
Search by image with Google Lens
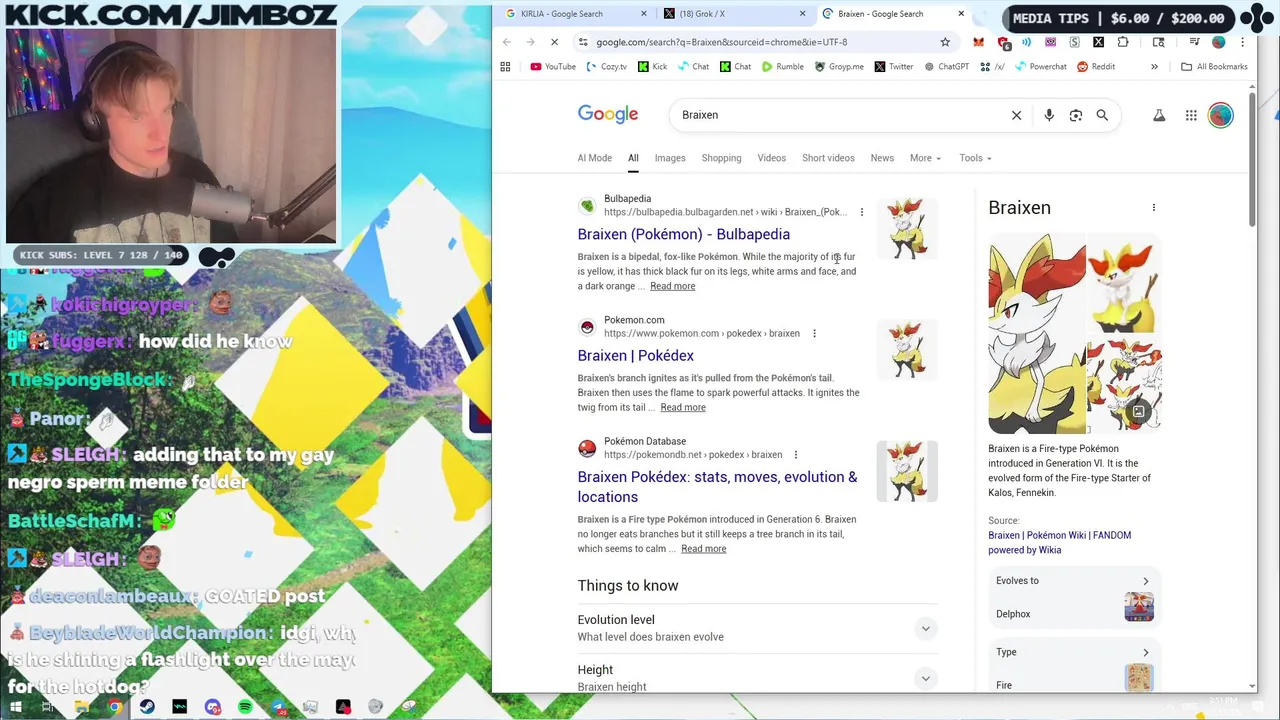click(x=1076, y=115)
